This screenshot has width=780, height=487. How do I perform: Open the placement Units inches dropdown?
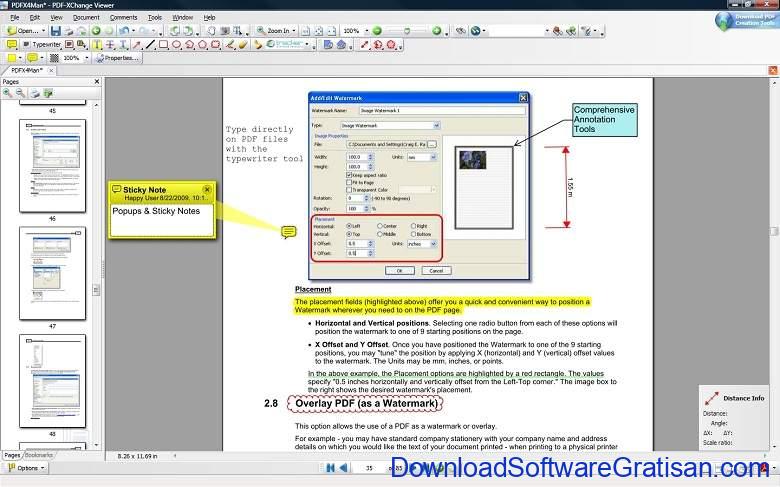[x=433, y=244]
